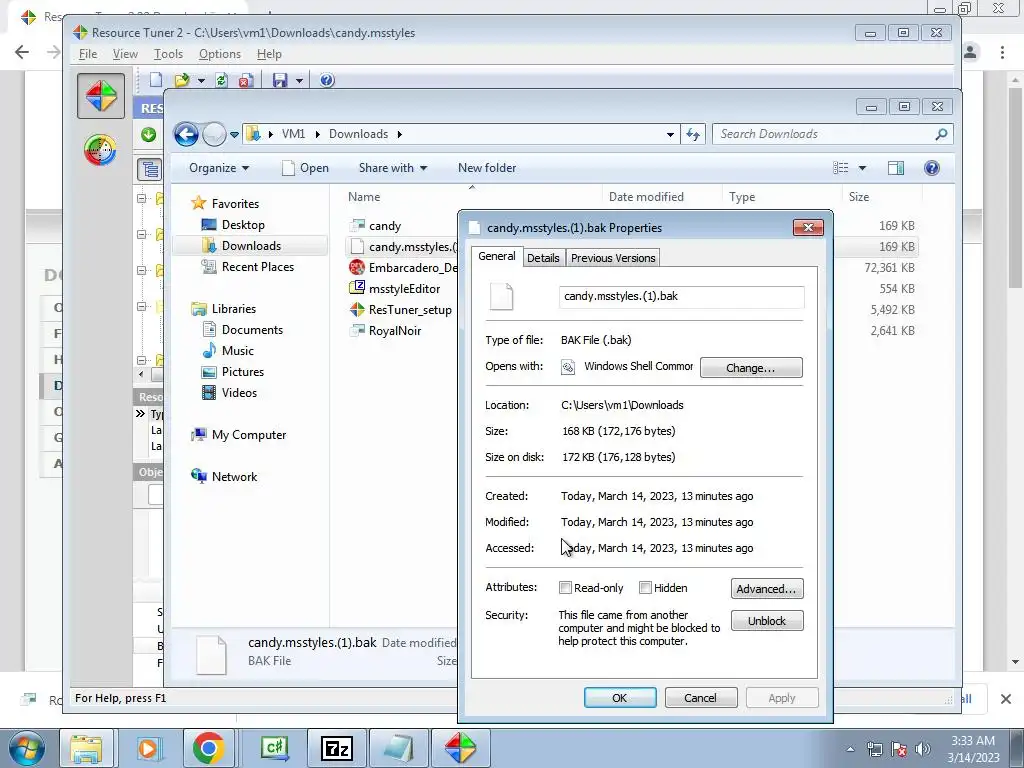Click the file name field in Properties
This screenshot has width=1024, height=768.
(681, 296)
